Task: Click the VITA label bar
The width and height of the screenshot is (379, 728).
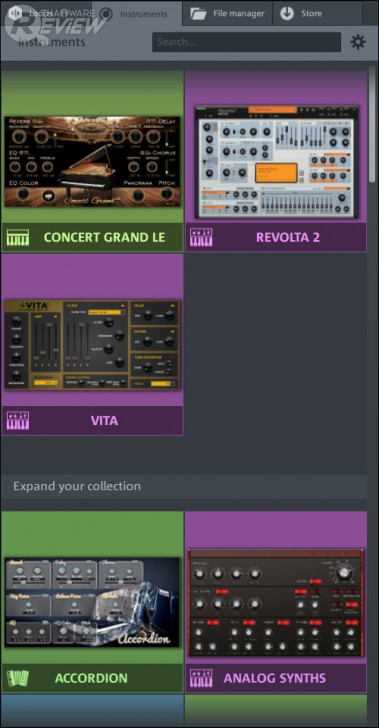Action: pos(92,421)
